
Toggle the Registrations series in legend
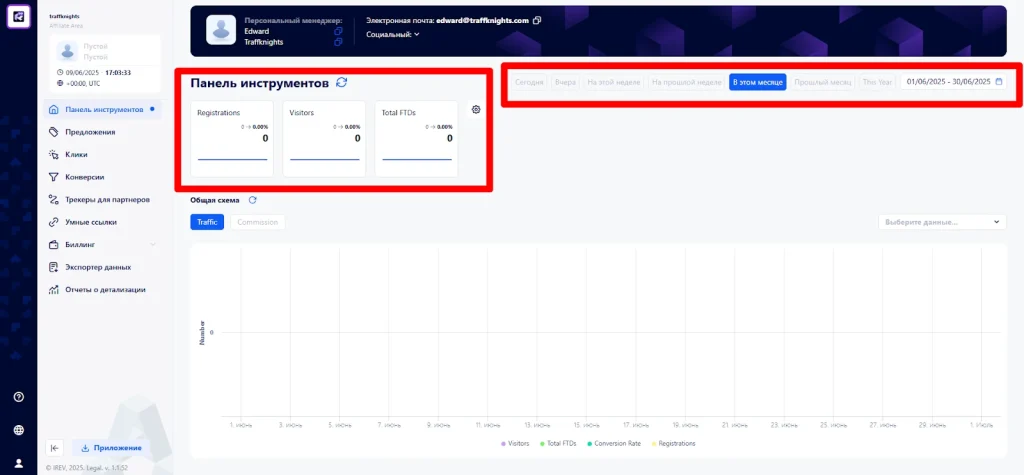pyautogui.click(x=673, y=444)
